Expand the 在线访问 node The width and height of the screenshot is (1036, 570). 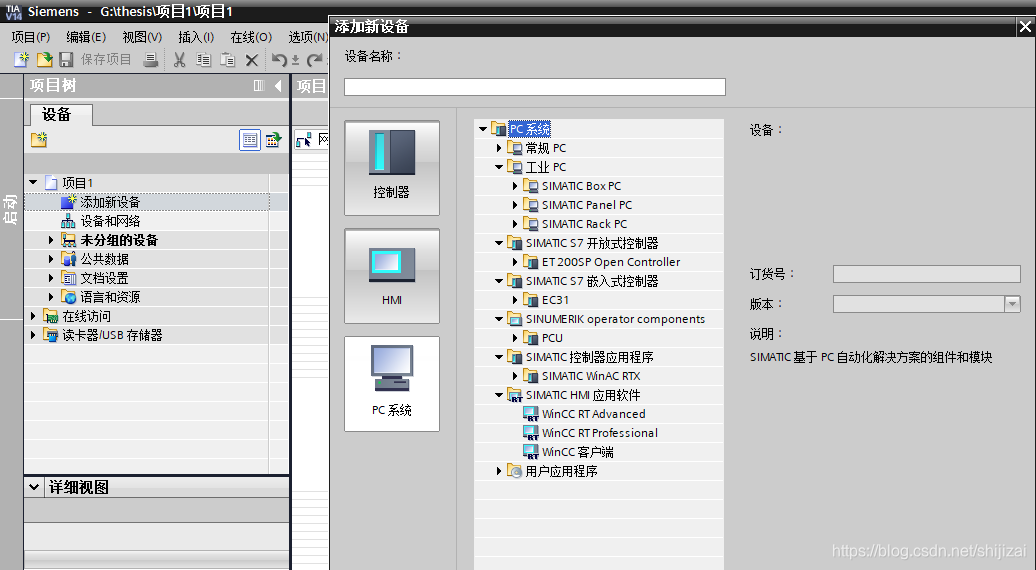[33, 316]
